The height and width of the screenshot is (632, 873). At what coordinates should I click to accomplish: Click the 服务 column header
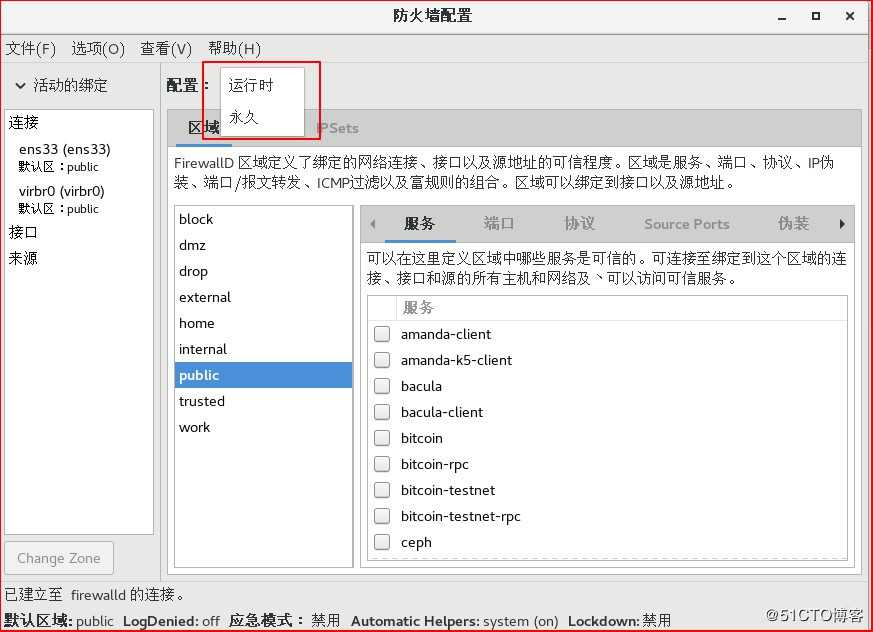(621, 307)
